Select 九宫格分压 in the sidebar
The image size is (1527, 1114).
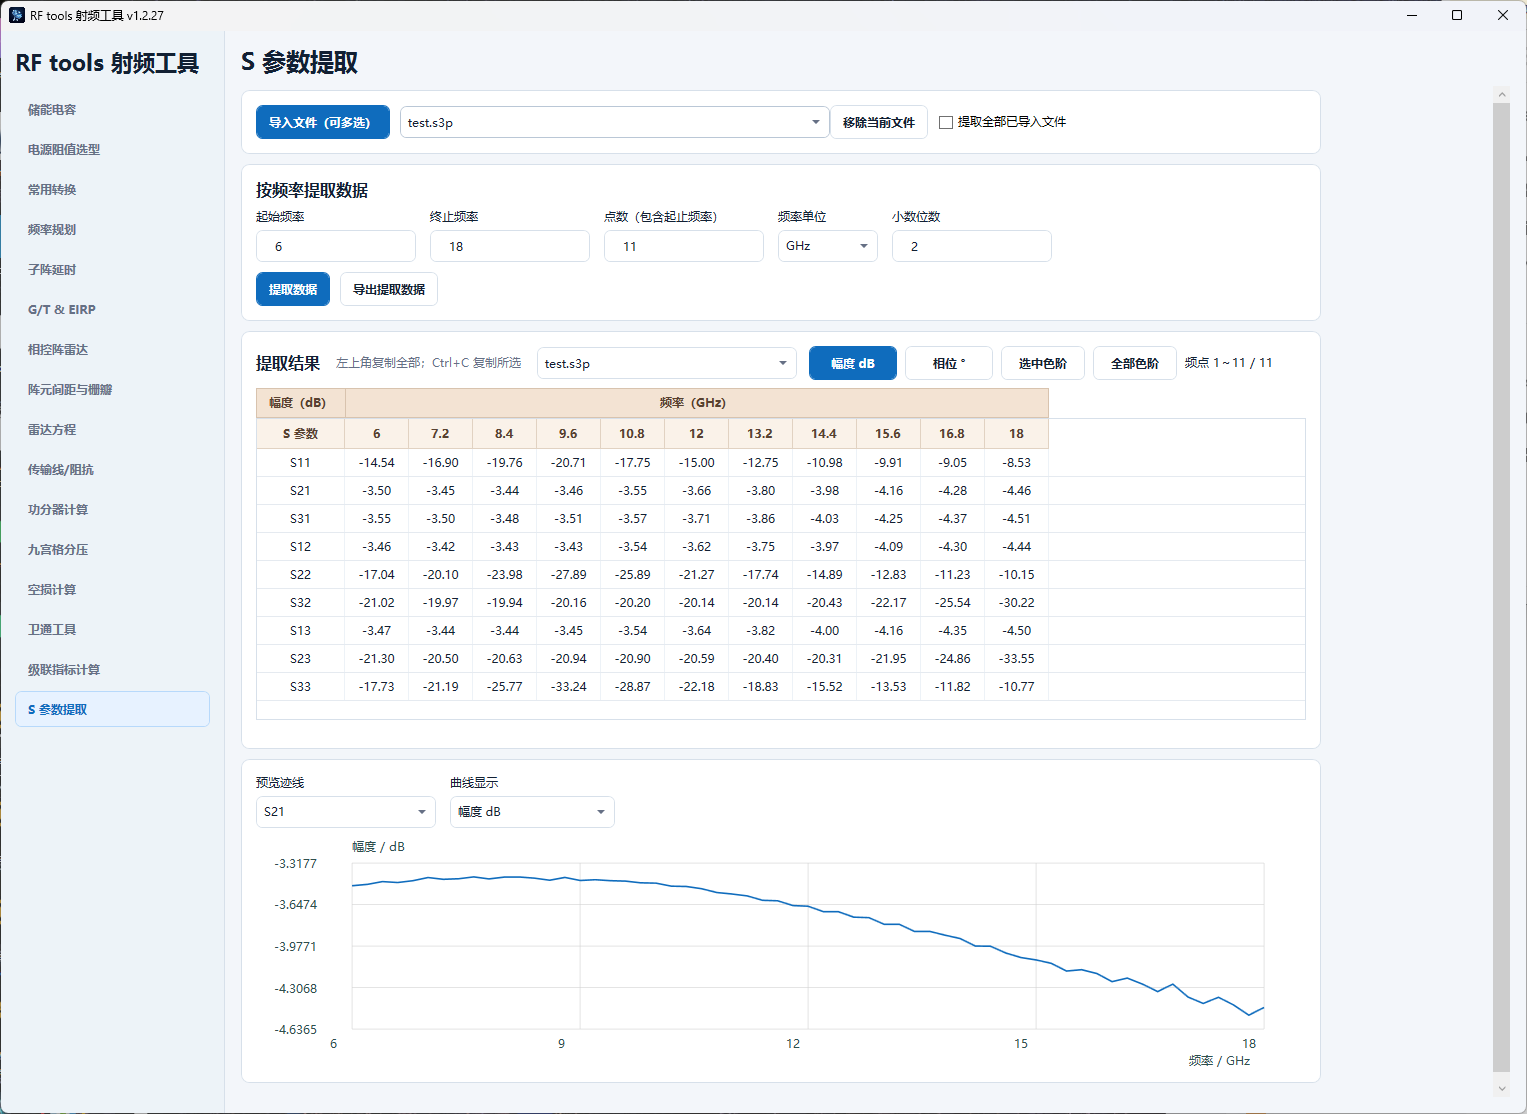(112, 550)
